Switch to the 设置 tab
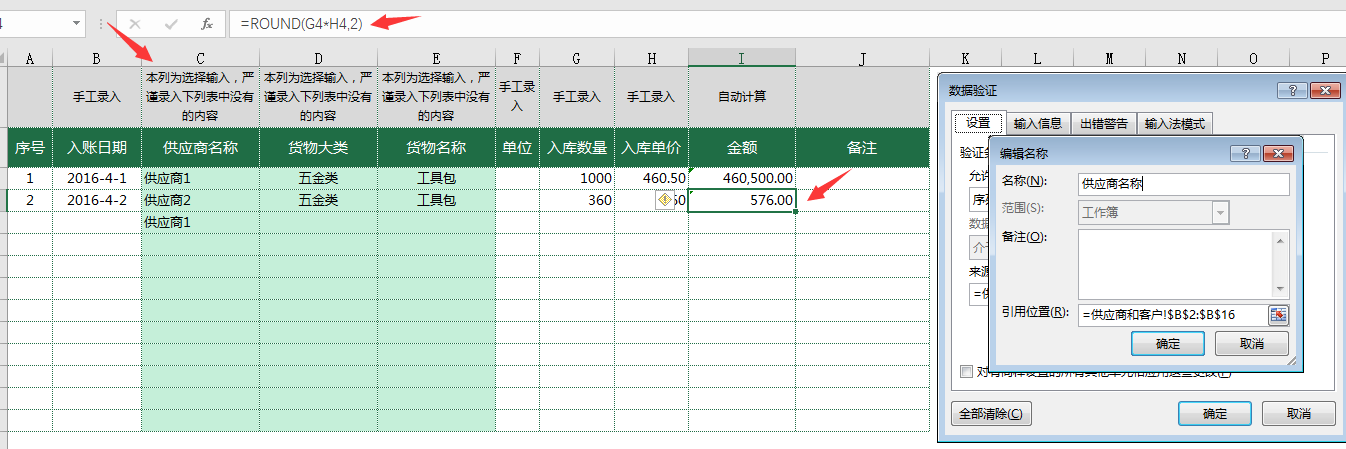Viewport: 1346px width, 449px height. point(977,124)
